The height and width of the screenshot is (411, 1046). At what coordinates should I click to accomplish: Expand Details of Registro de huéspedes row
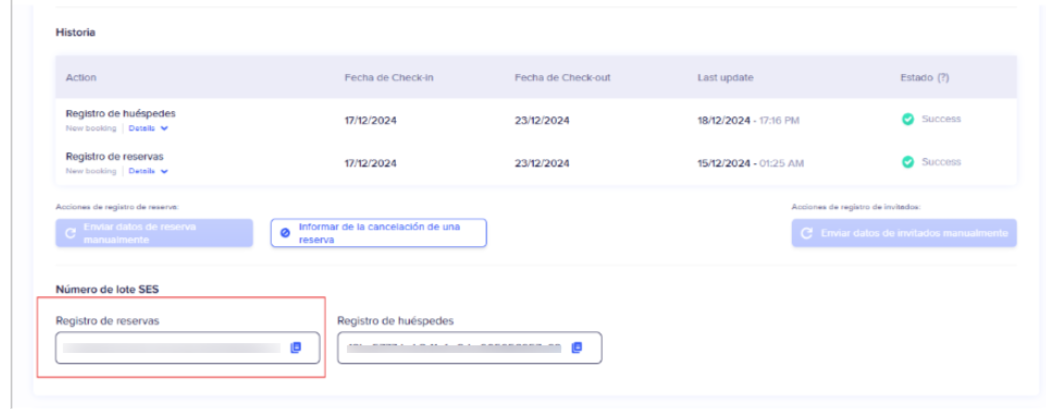point(148,128)
